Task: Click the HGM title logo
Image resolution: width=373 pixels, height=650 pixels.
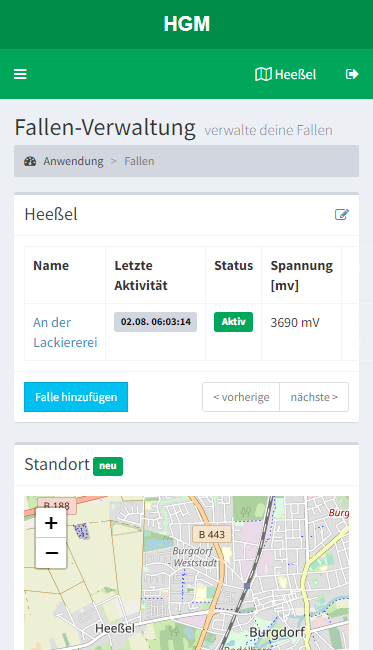Action: [186, 24]
